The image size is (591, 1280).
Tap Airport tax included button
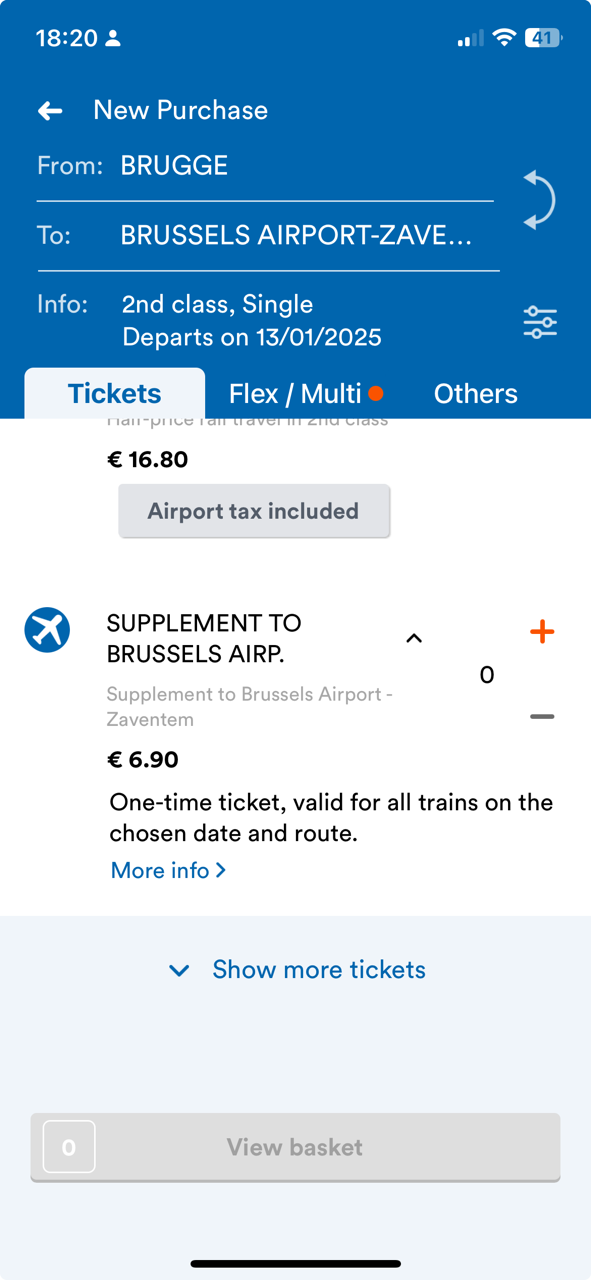254,511
